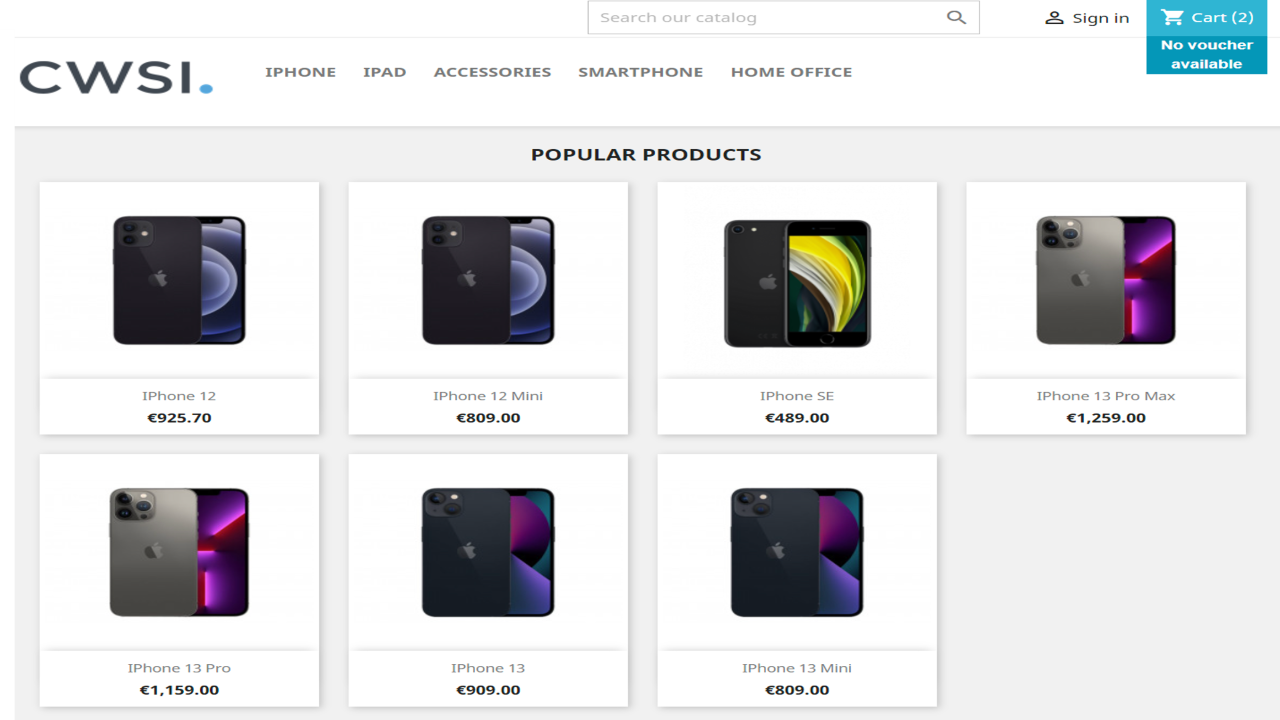The height and width of the screenshot is (720, 1280).
Task: Go to ACCESSORIES category
Action: 492,72
